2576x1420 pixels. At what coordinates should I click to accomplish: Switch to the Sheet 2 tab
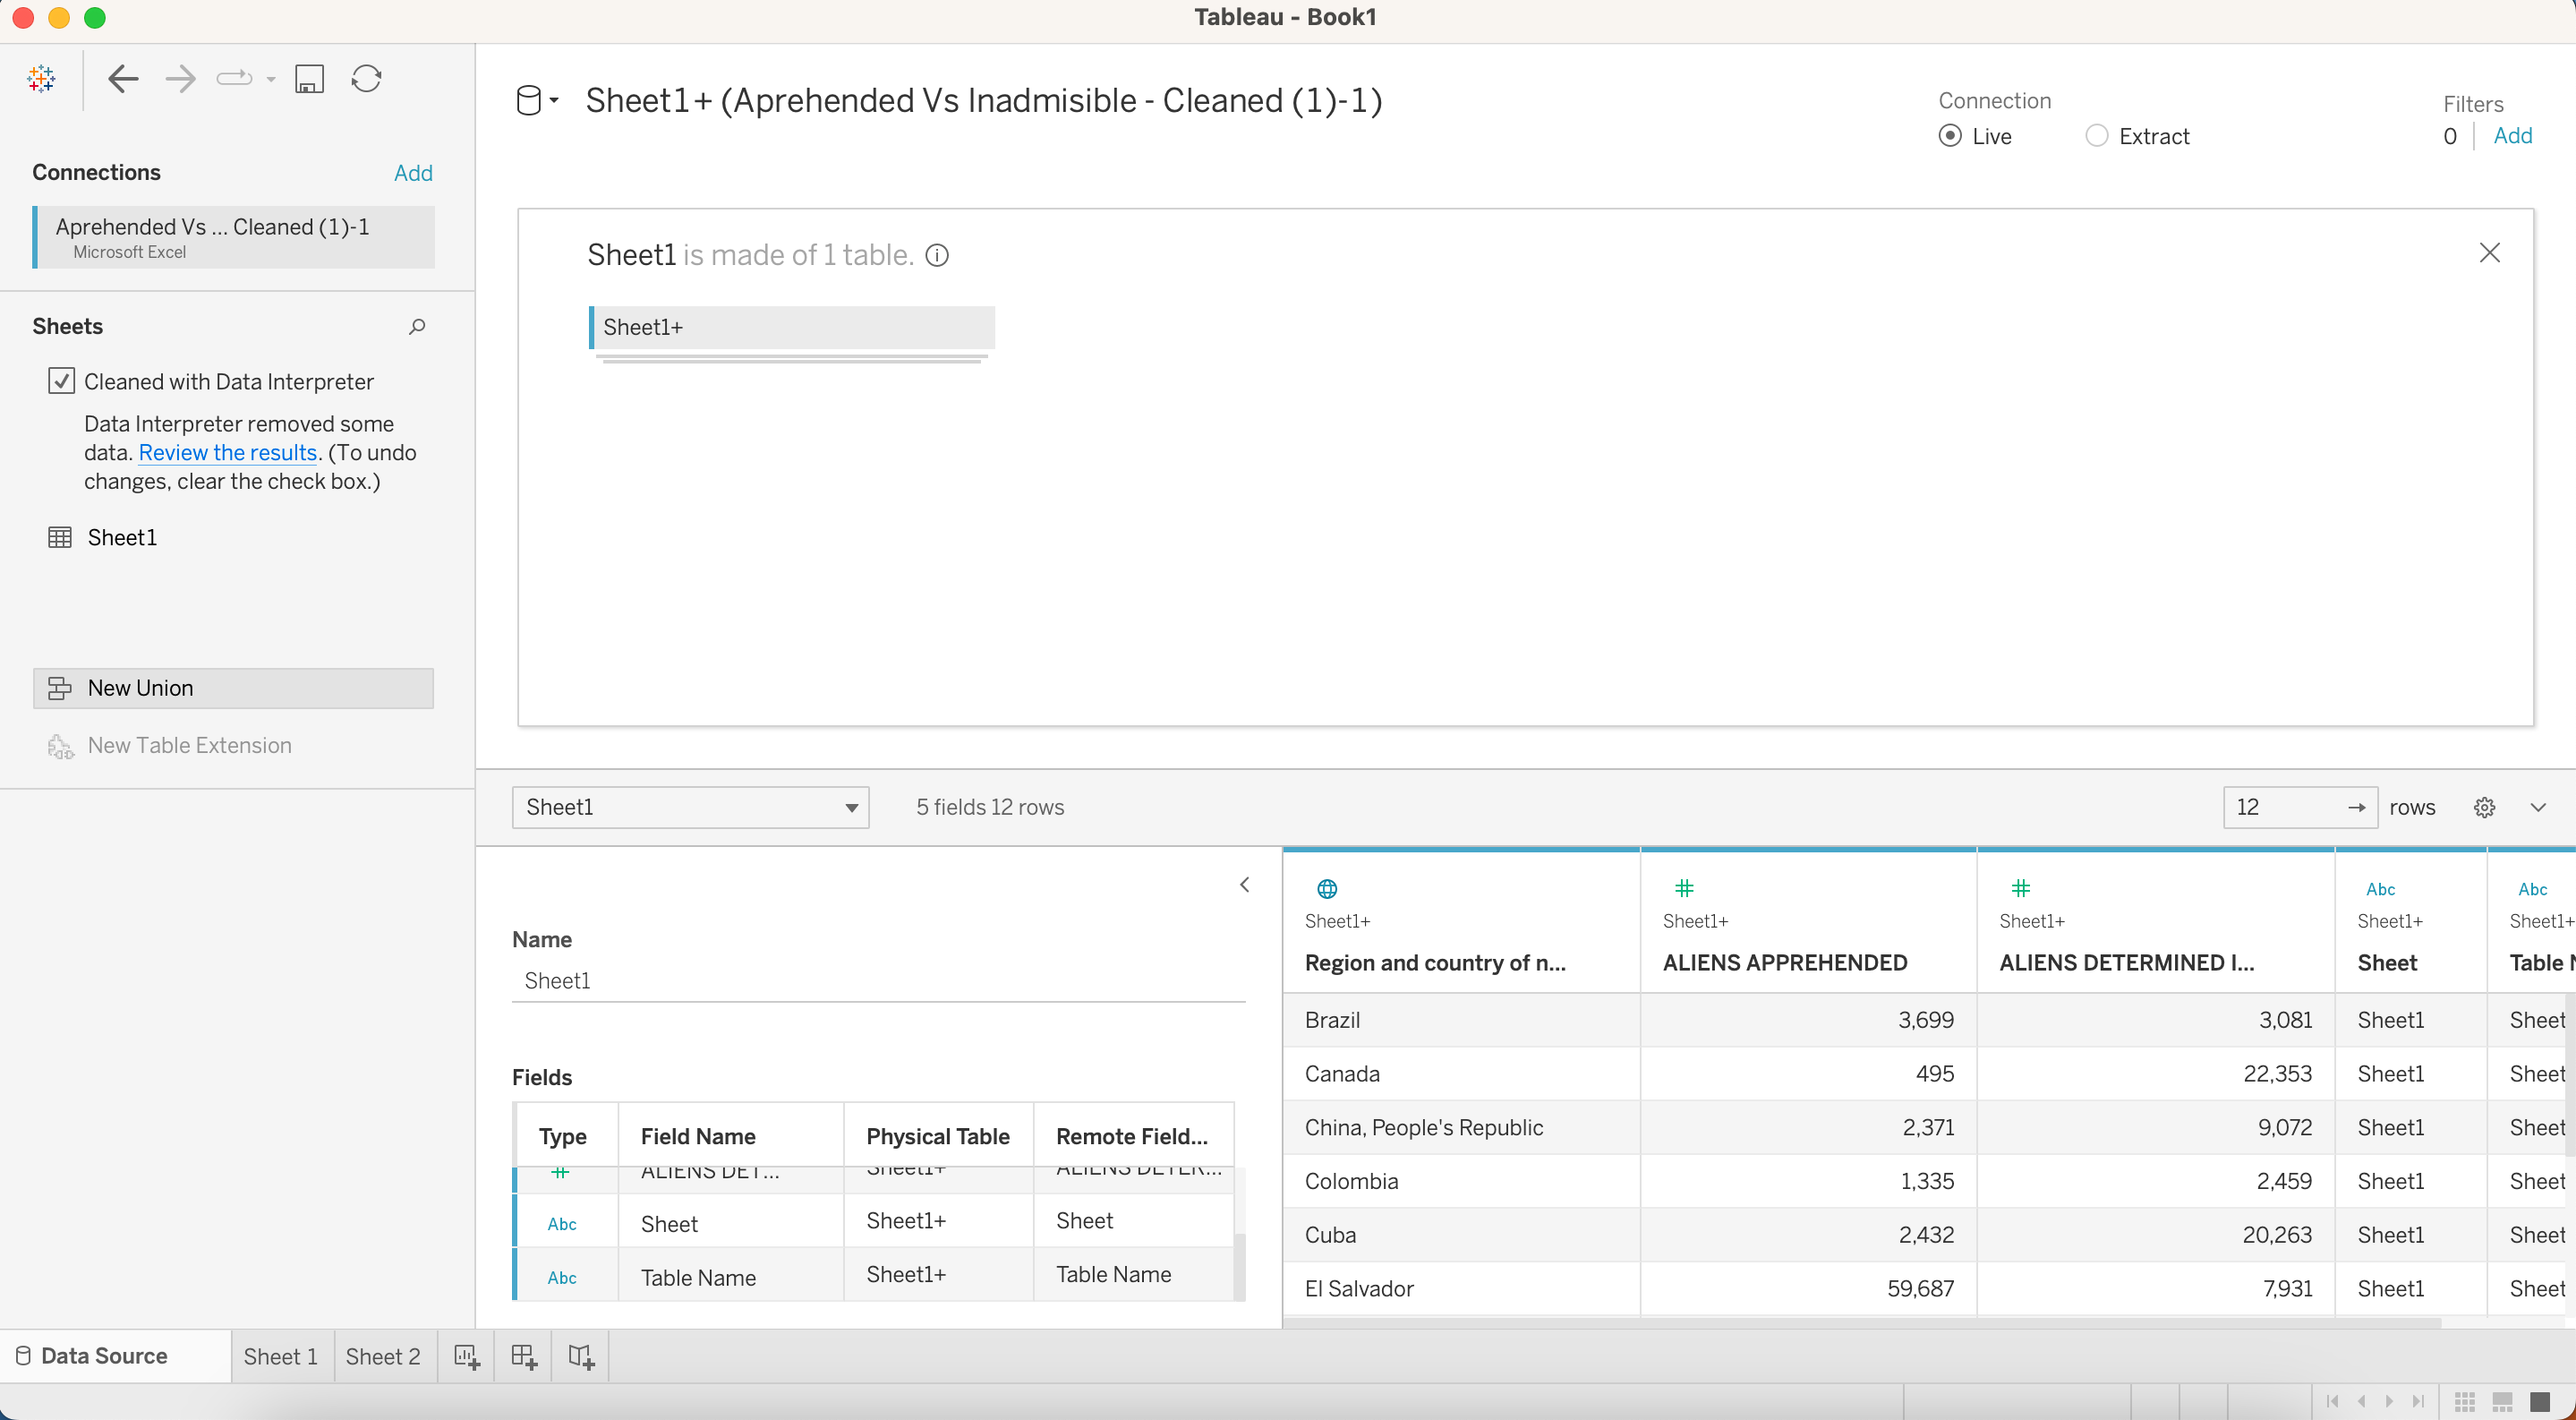[383, 1357]
